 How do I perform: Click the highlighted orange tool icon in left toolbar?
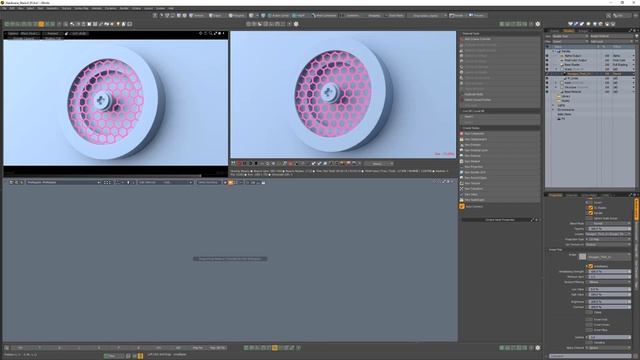41,24
